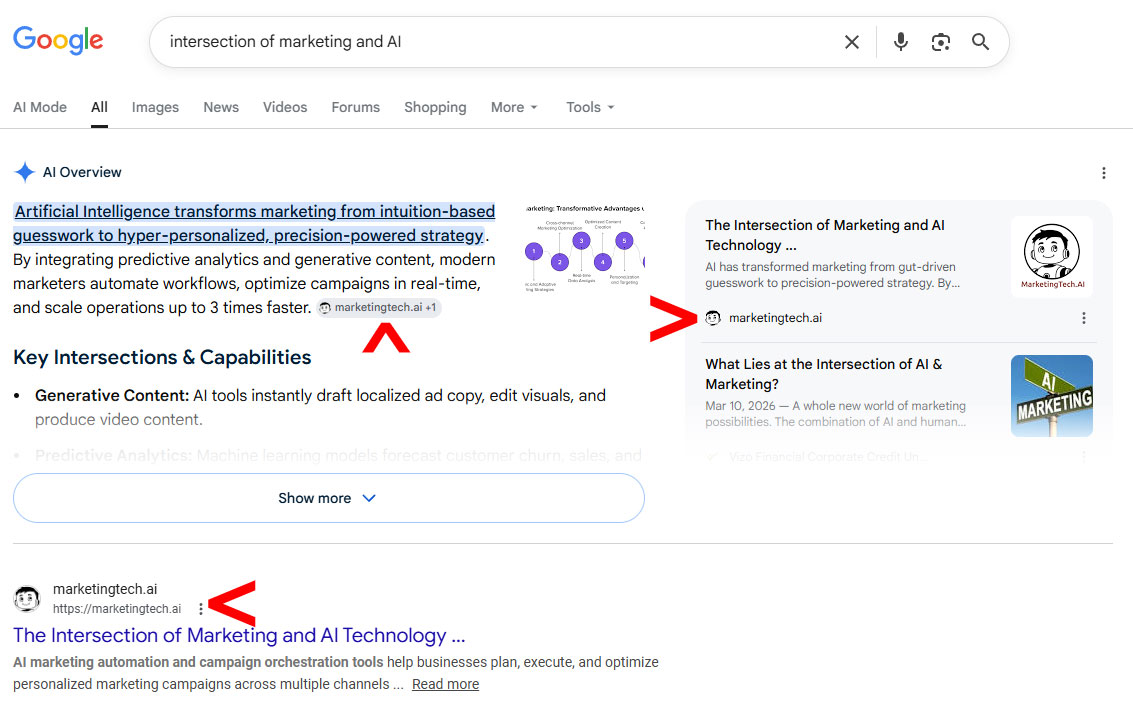Open 'The Intersection of Marketing and AI Technology' card
The image size is (1133, 717).
click(824, 235)
